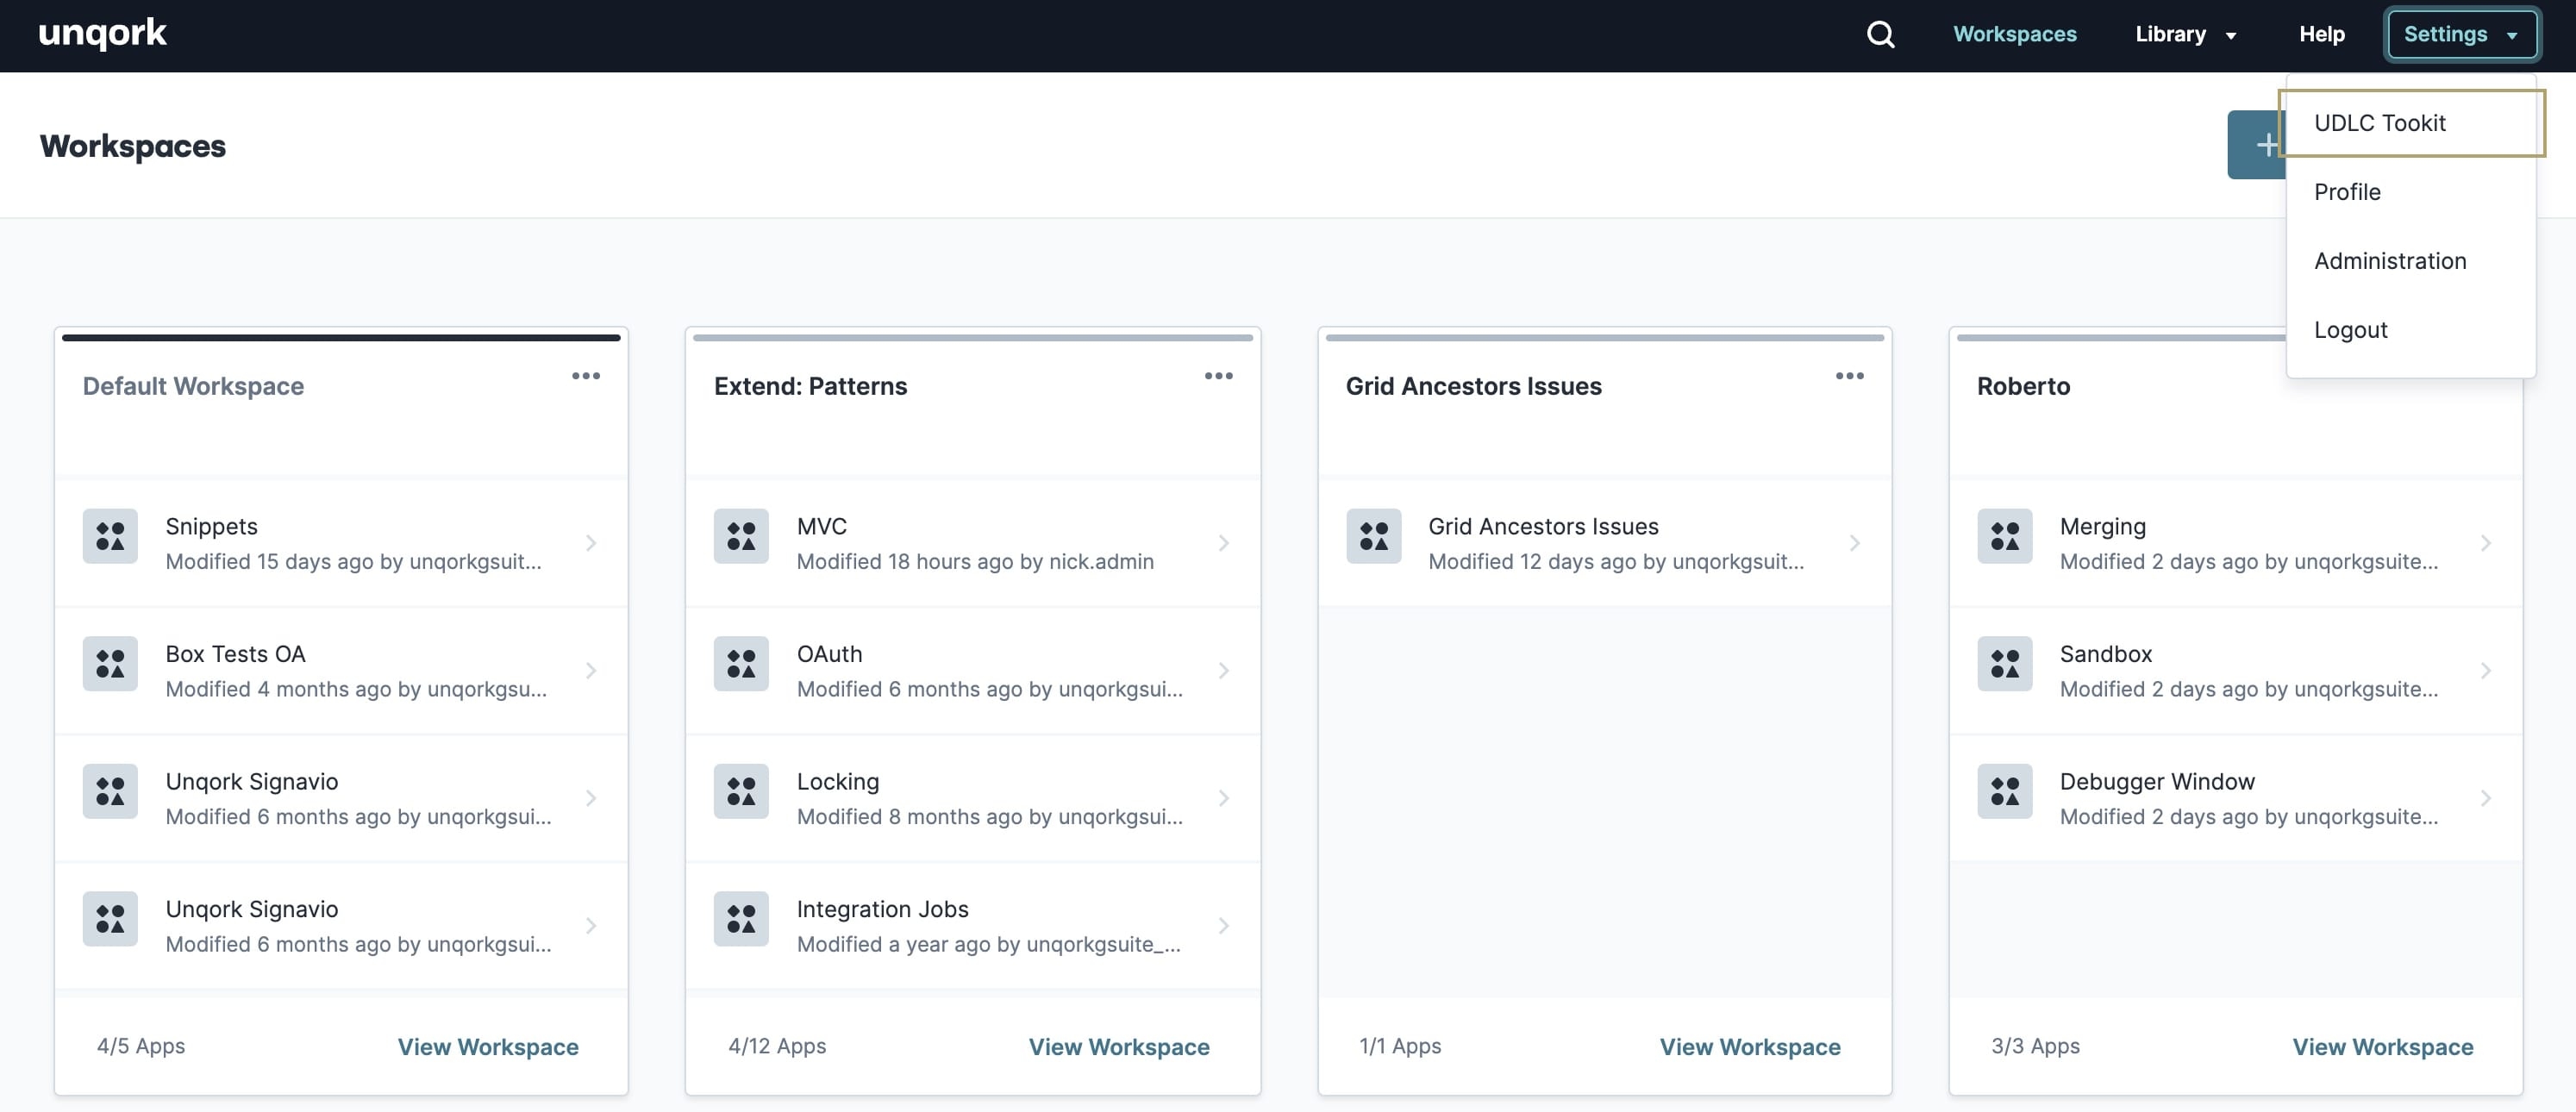Click chevron next to MVC
2576x1112 pixels.
[1223, 543]
